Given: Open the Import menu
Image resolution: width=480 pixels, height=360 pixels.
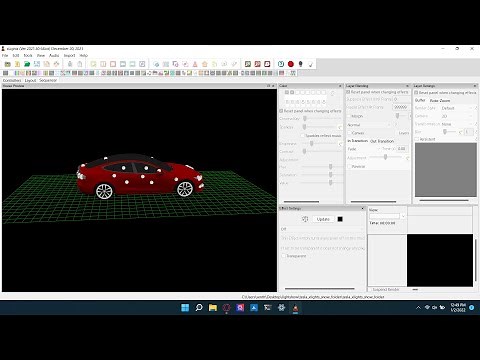Looking at the screenshot, I should click(x=69, y=55).
